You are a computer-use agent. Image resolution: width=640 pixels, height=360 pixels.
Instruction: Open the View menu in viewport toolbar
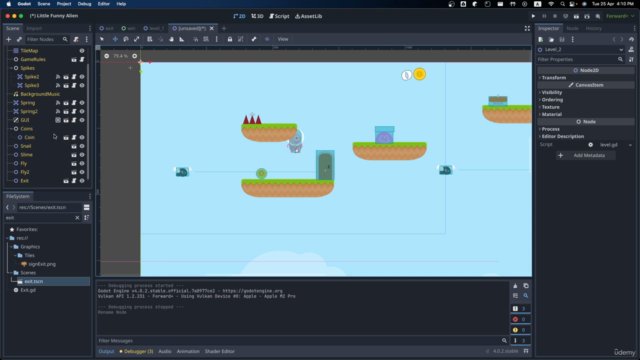click(283, 39)
